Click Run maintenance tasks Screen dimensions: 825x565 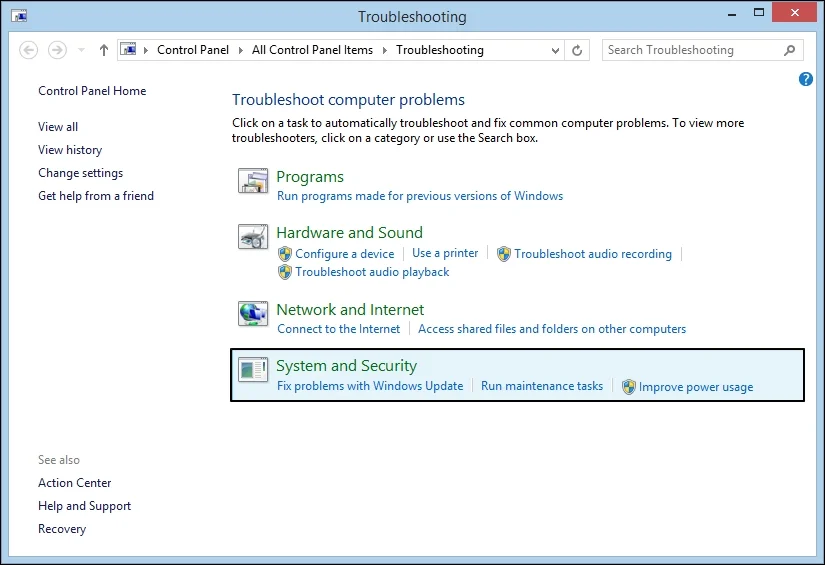point(542,386)
